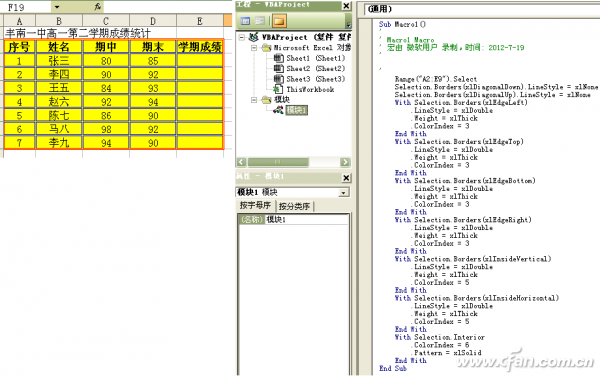Select Sheet1 (Sheet1) worksheet icon
The image size is (600, 378).
pyautogui.click(x=279, y=58)
